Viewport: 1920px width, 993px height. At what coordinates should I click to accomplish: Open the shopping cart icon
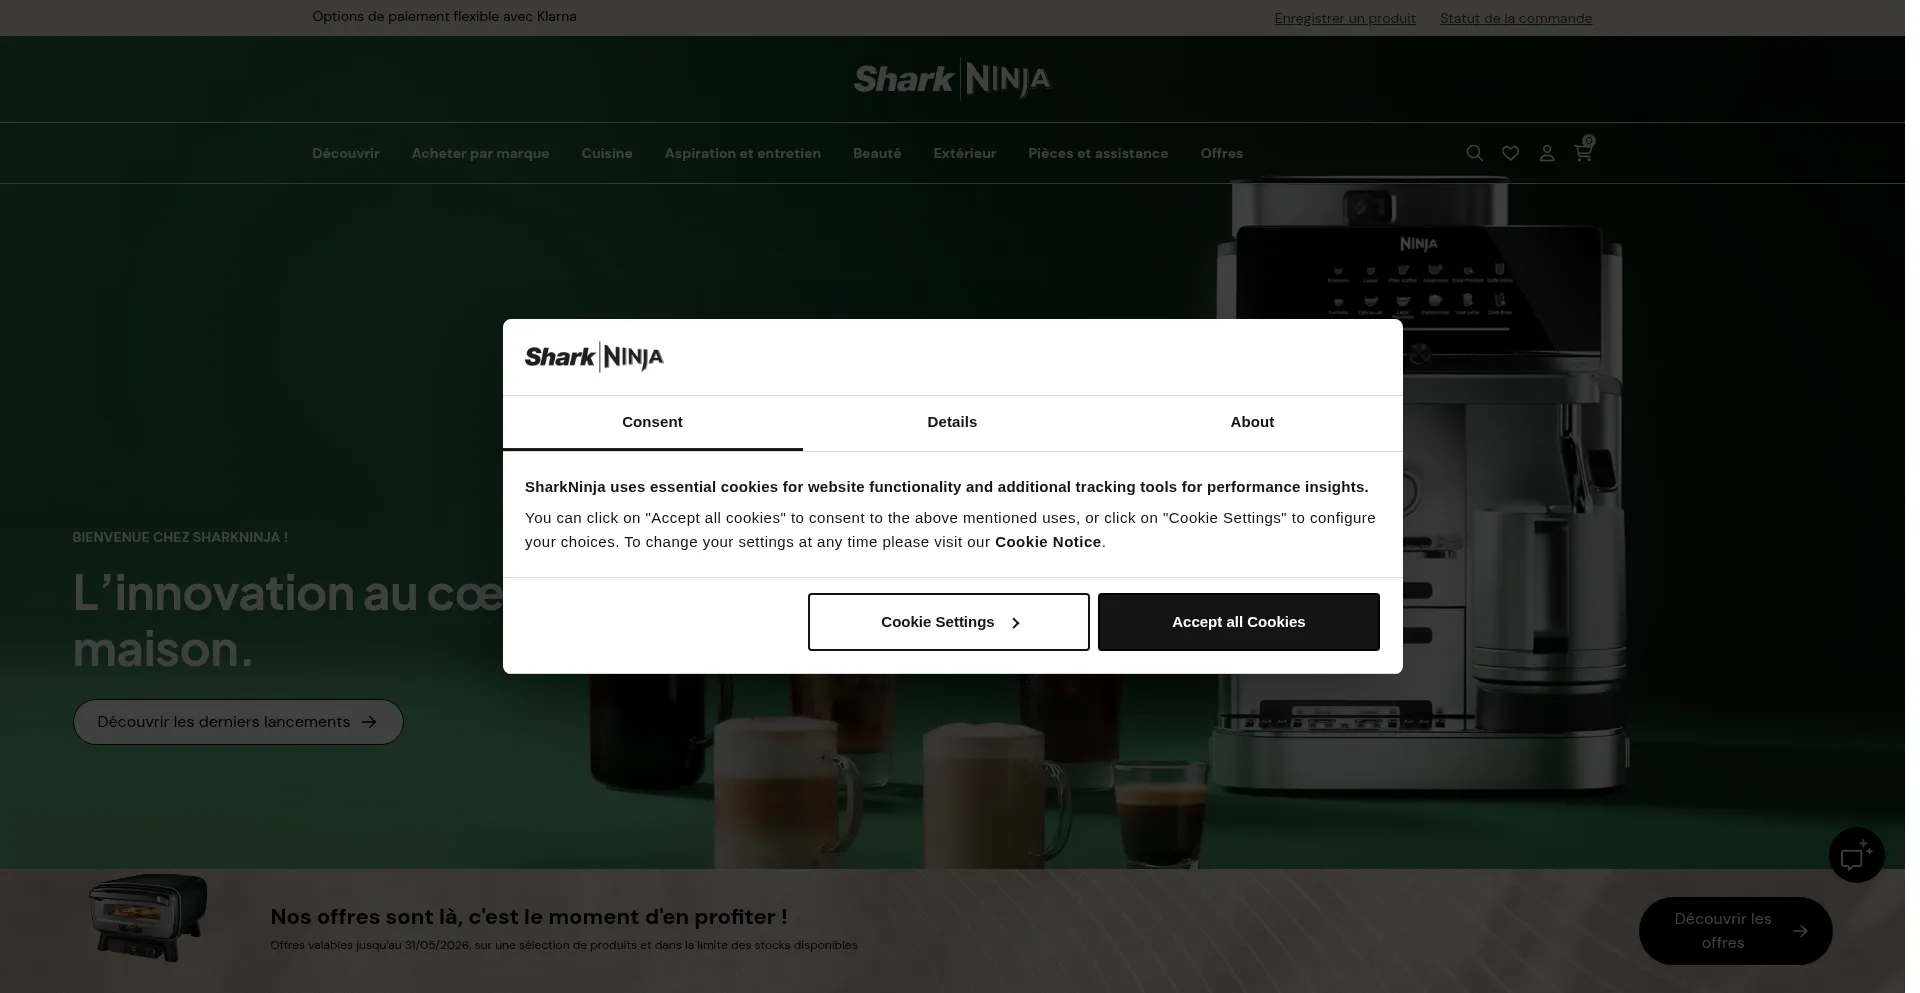[x=1583, y=151]
